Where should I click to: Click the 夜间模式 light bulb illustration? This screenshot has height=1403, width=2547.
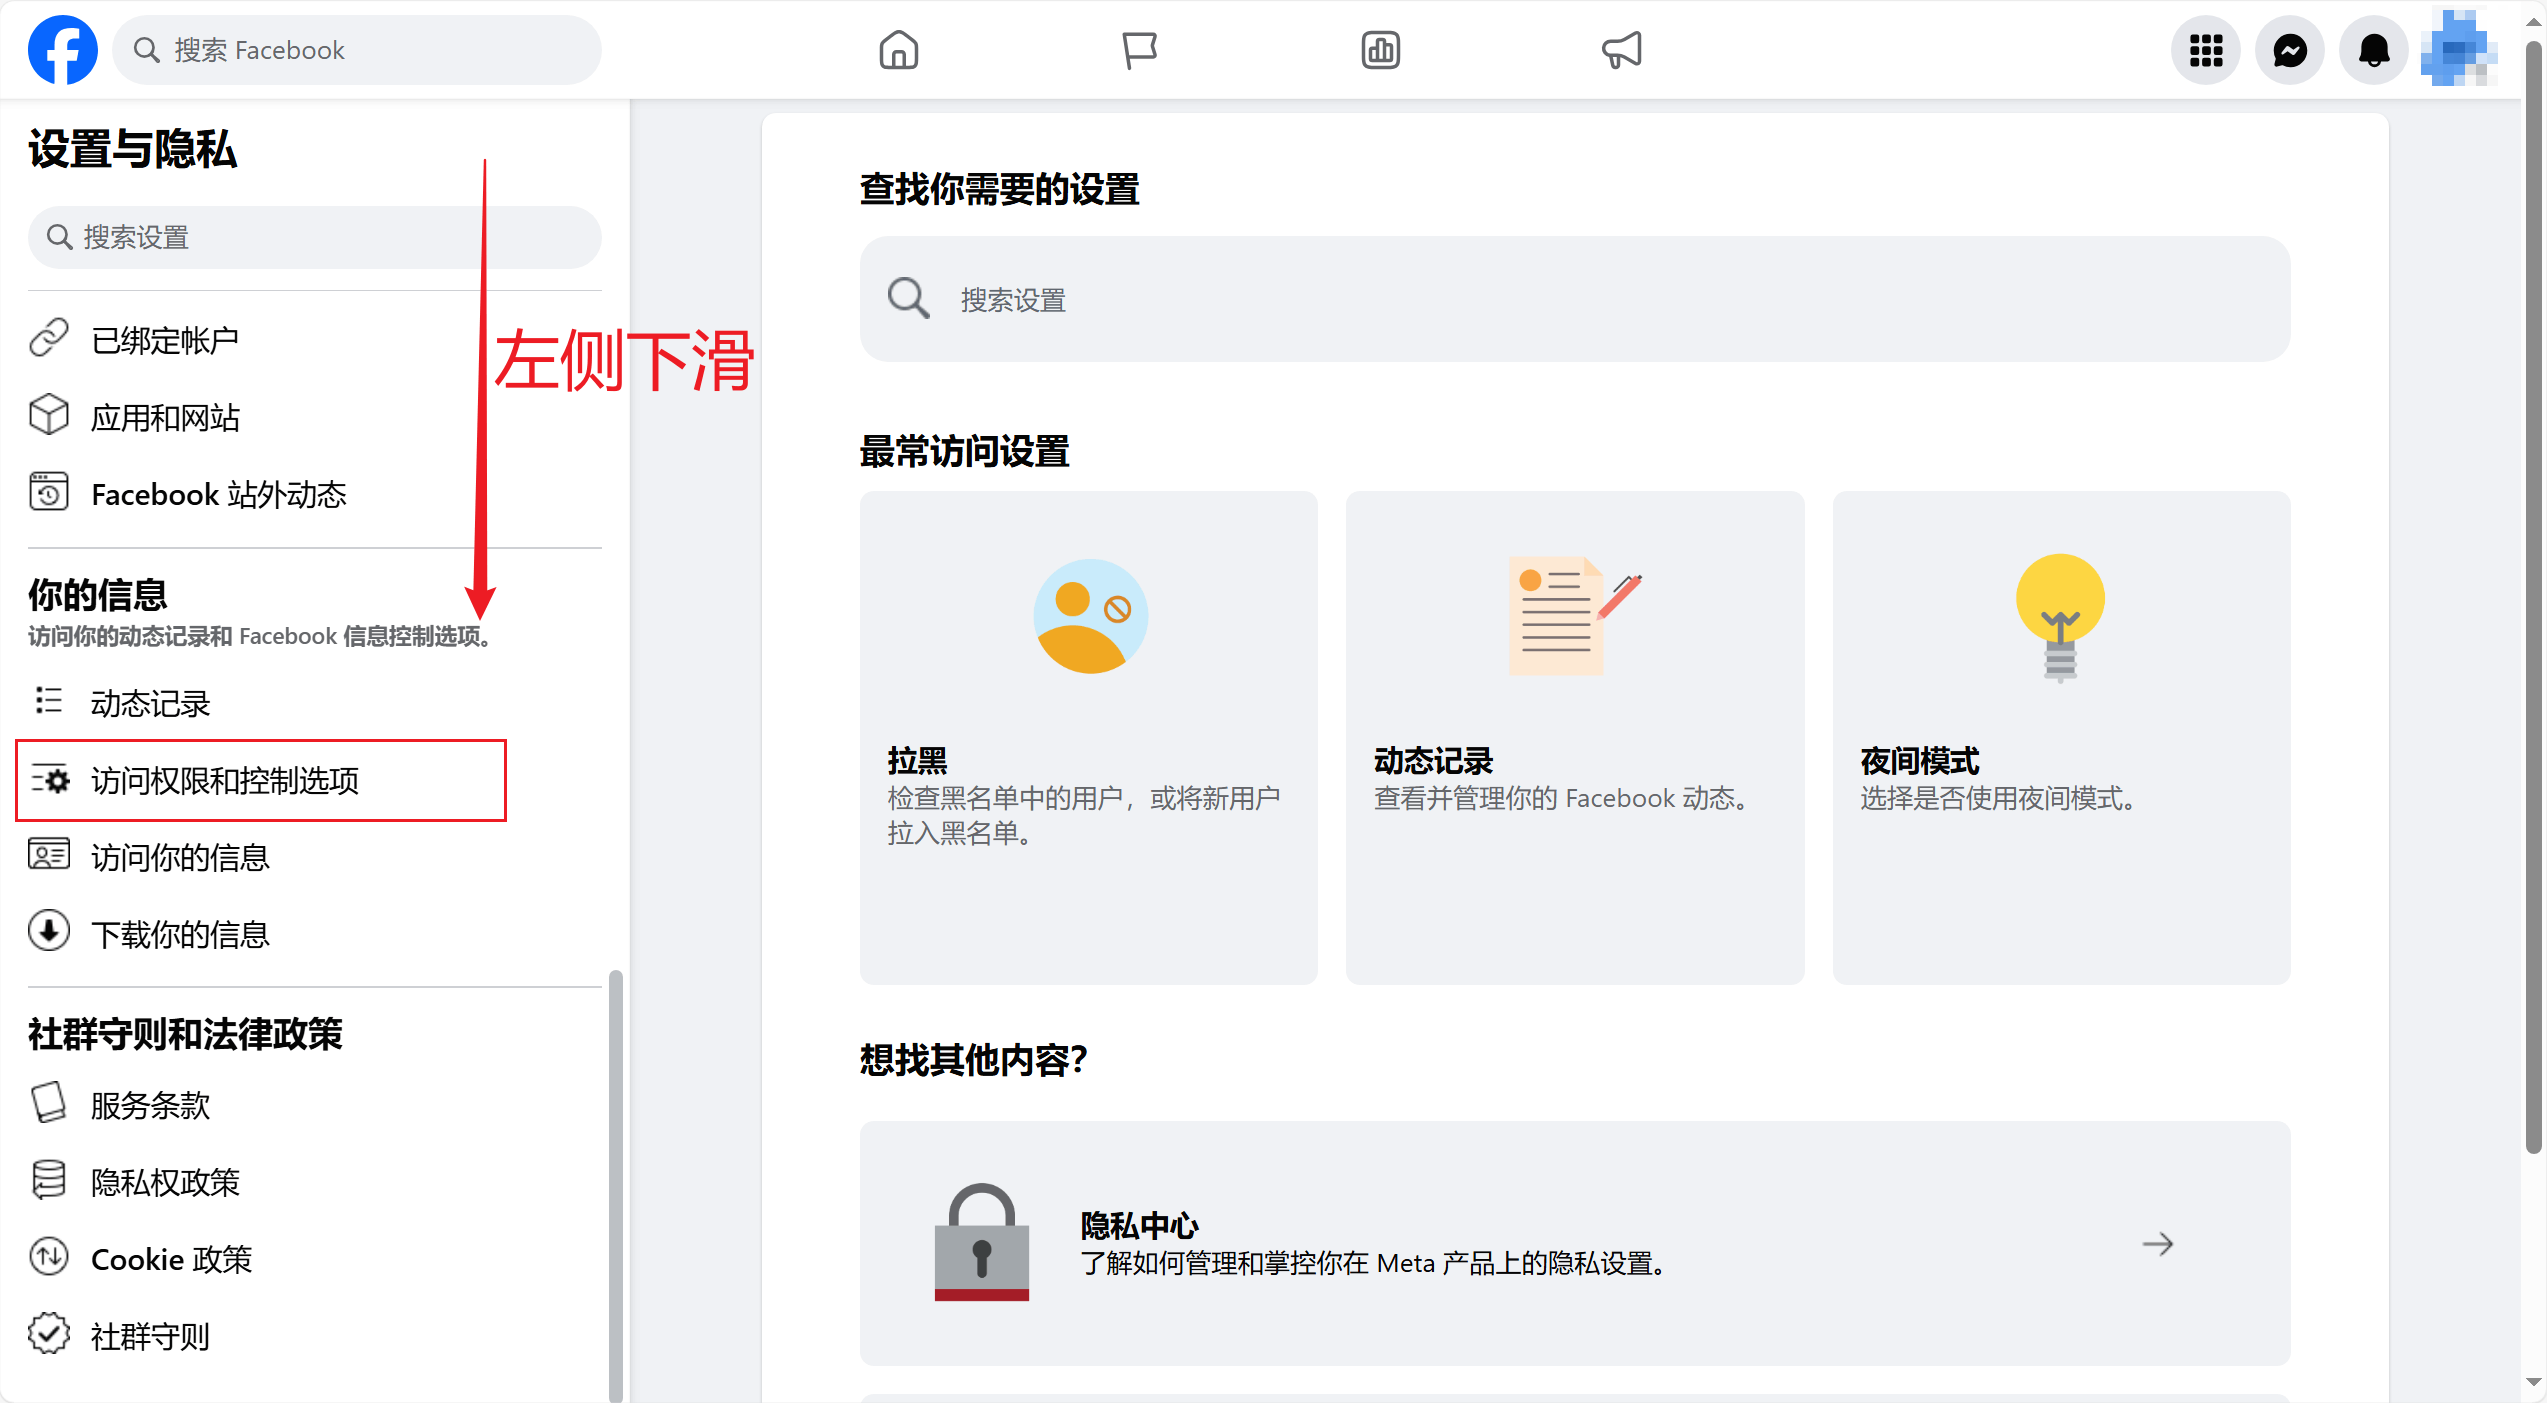2060,617
